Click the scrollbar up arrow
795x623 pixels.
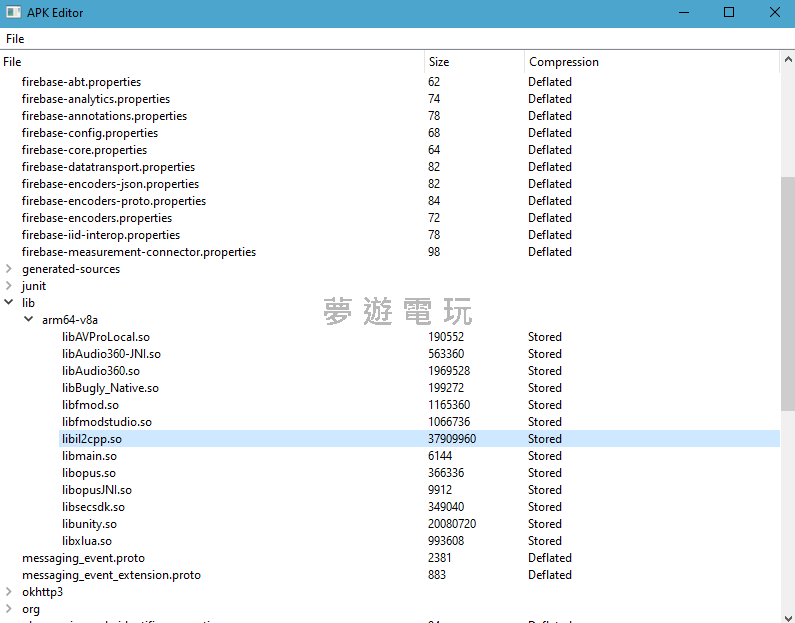[x=787, y=61]
